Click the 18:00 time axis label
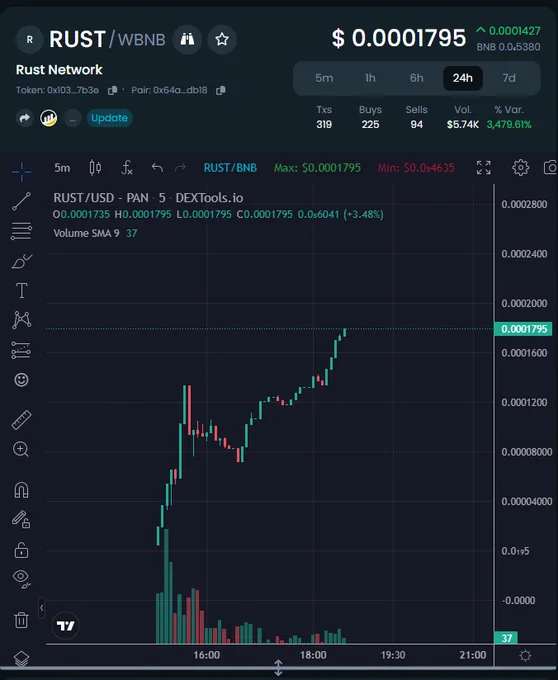 [313, 655]
